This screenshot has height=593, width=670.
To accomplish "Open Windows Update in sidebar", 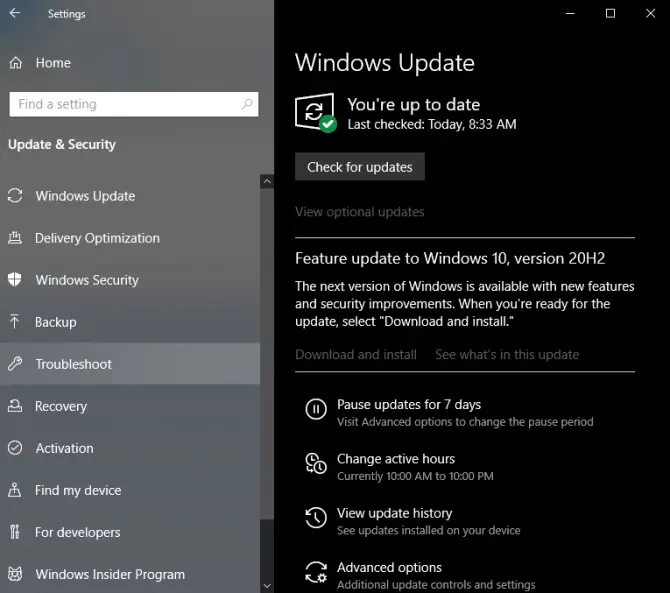I will pos(130,196).
